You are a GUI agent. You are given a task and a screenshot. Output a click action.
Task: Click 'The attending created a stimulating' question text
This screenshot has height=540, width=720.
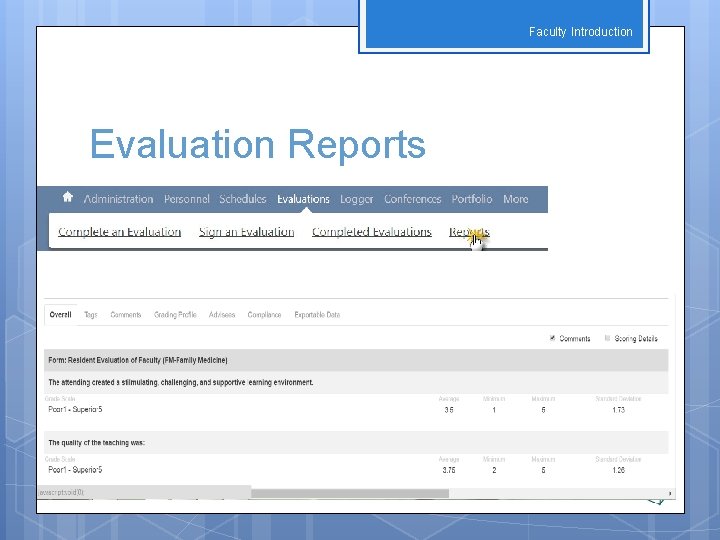click(x=180, y=382)
